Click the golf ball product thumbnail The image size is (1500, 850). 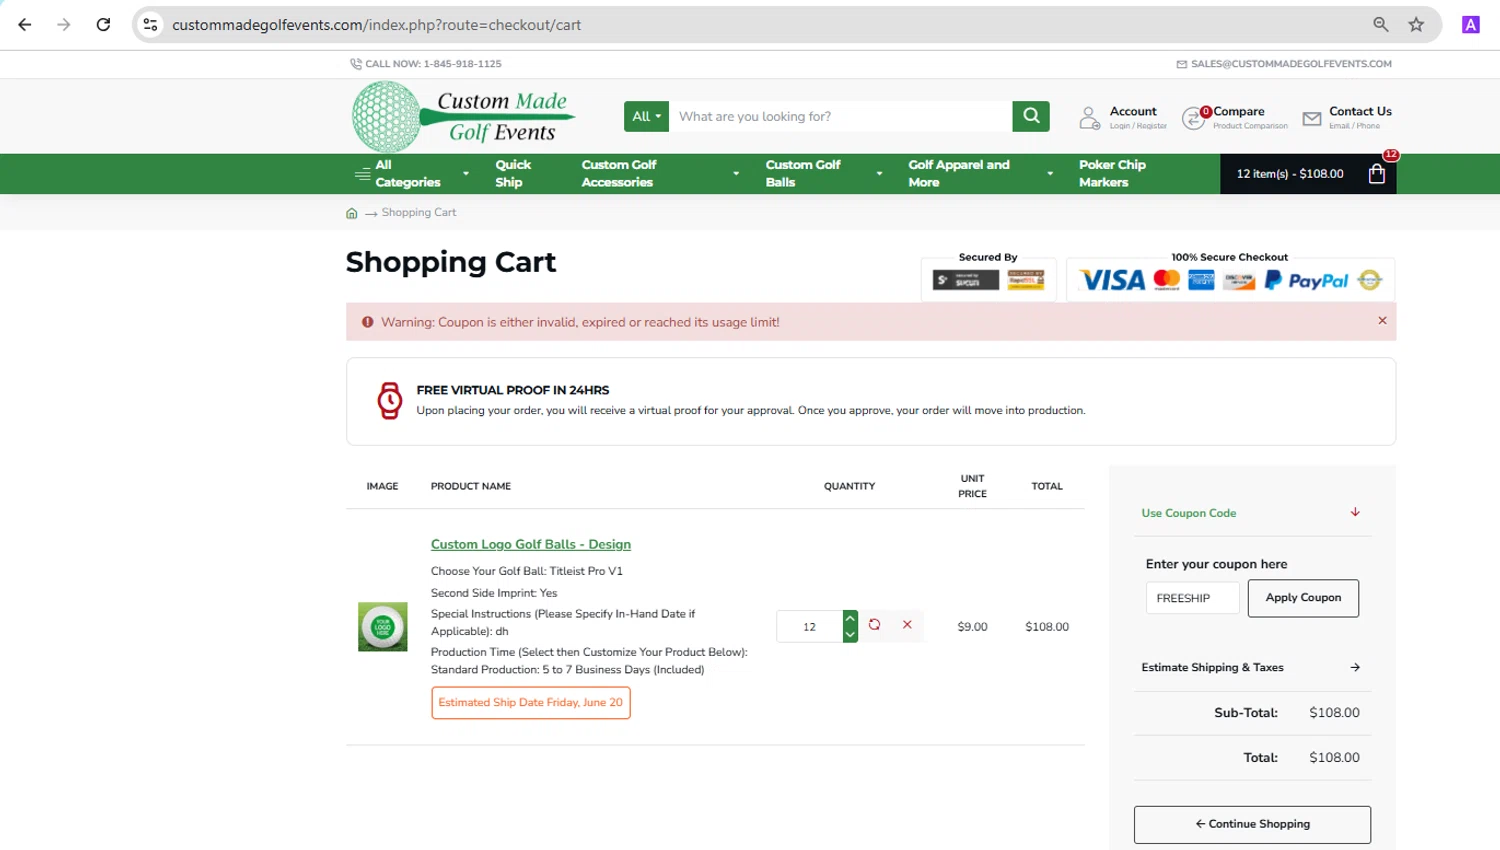pyautogui.click(x=383, y=627)
